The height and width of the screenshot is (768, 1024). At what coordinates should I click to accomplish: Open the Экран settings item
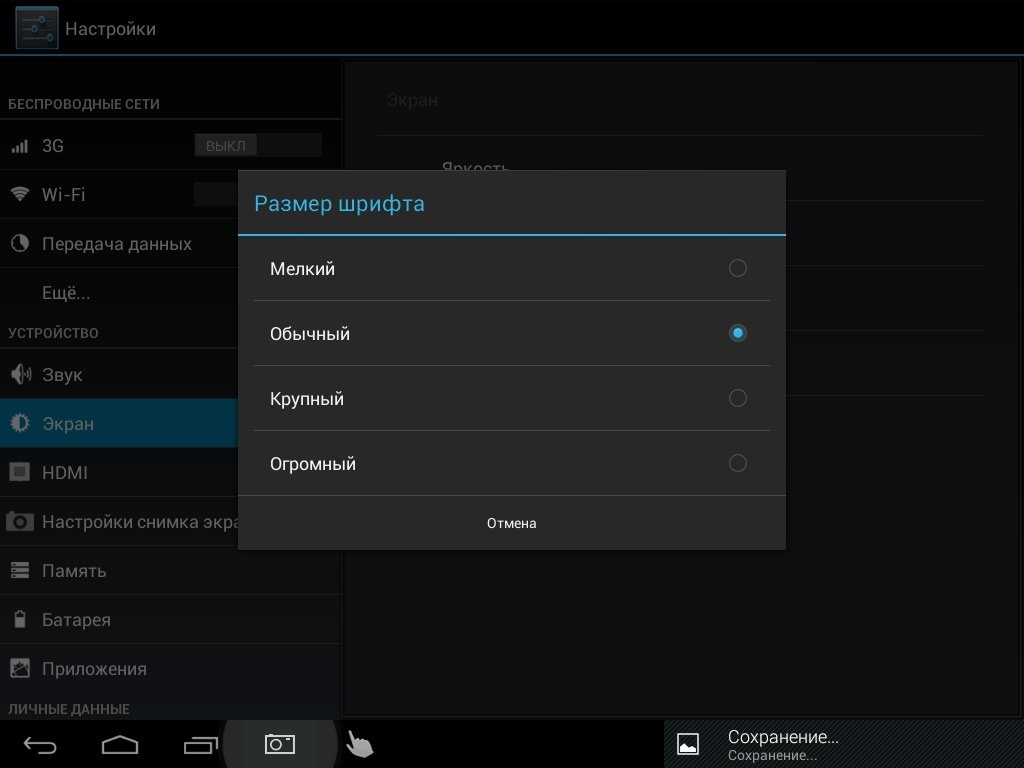68,424
